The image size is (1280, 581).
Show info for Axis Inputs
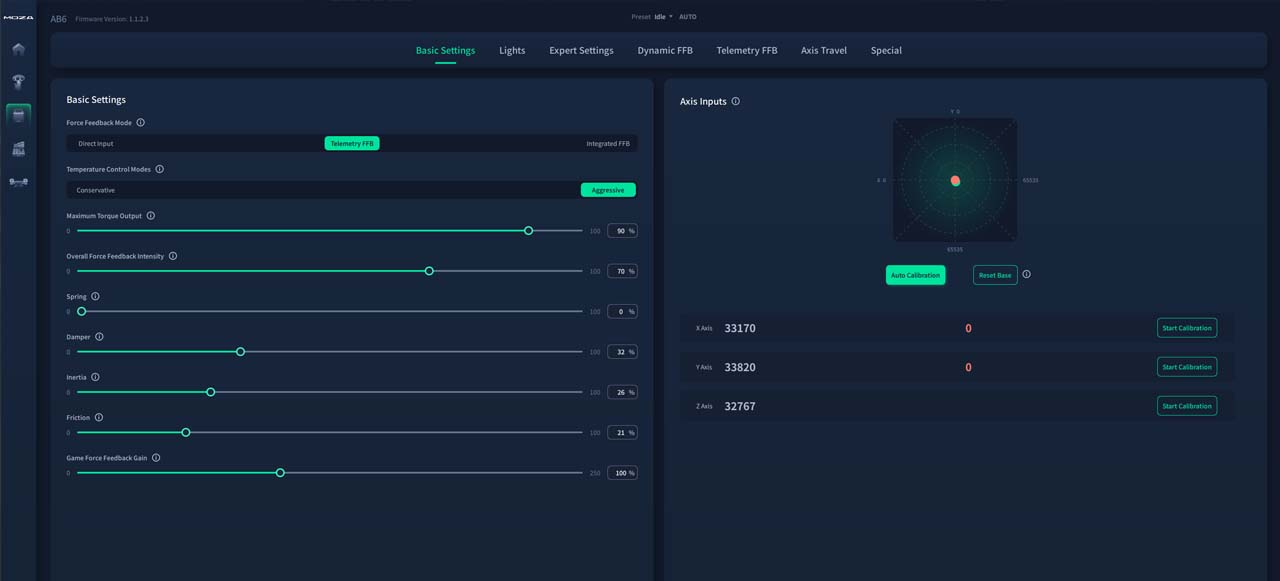tap(736, 101)
